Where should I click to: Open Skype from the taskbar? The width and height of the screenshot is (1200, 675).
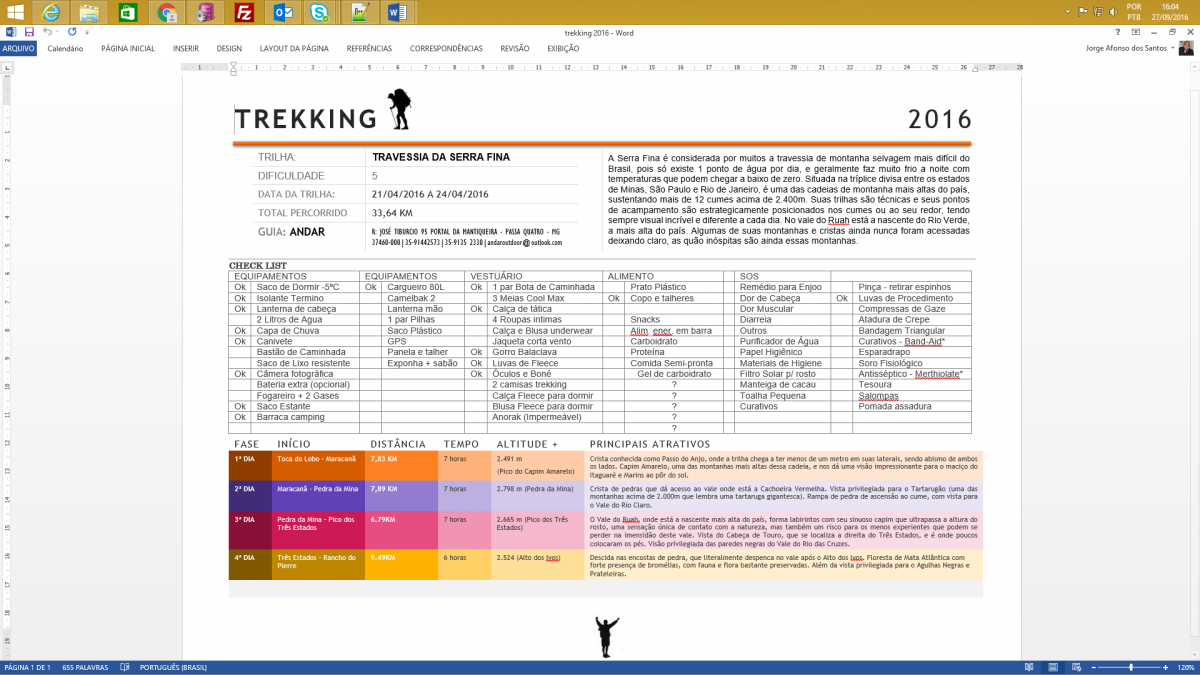319,13
